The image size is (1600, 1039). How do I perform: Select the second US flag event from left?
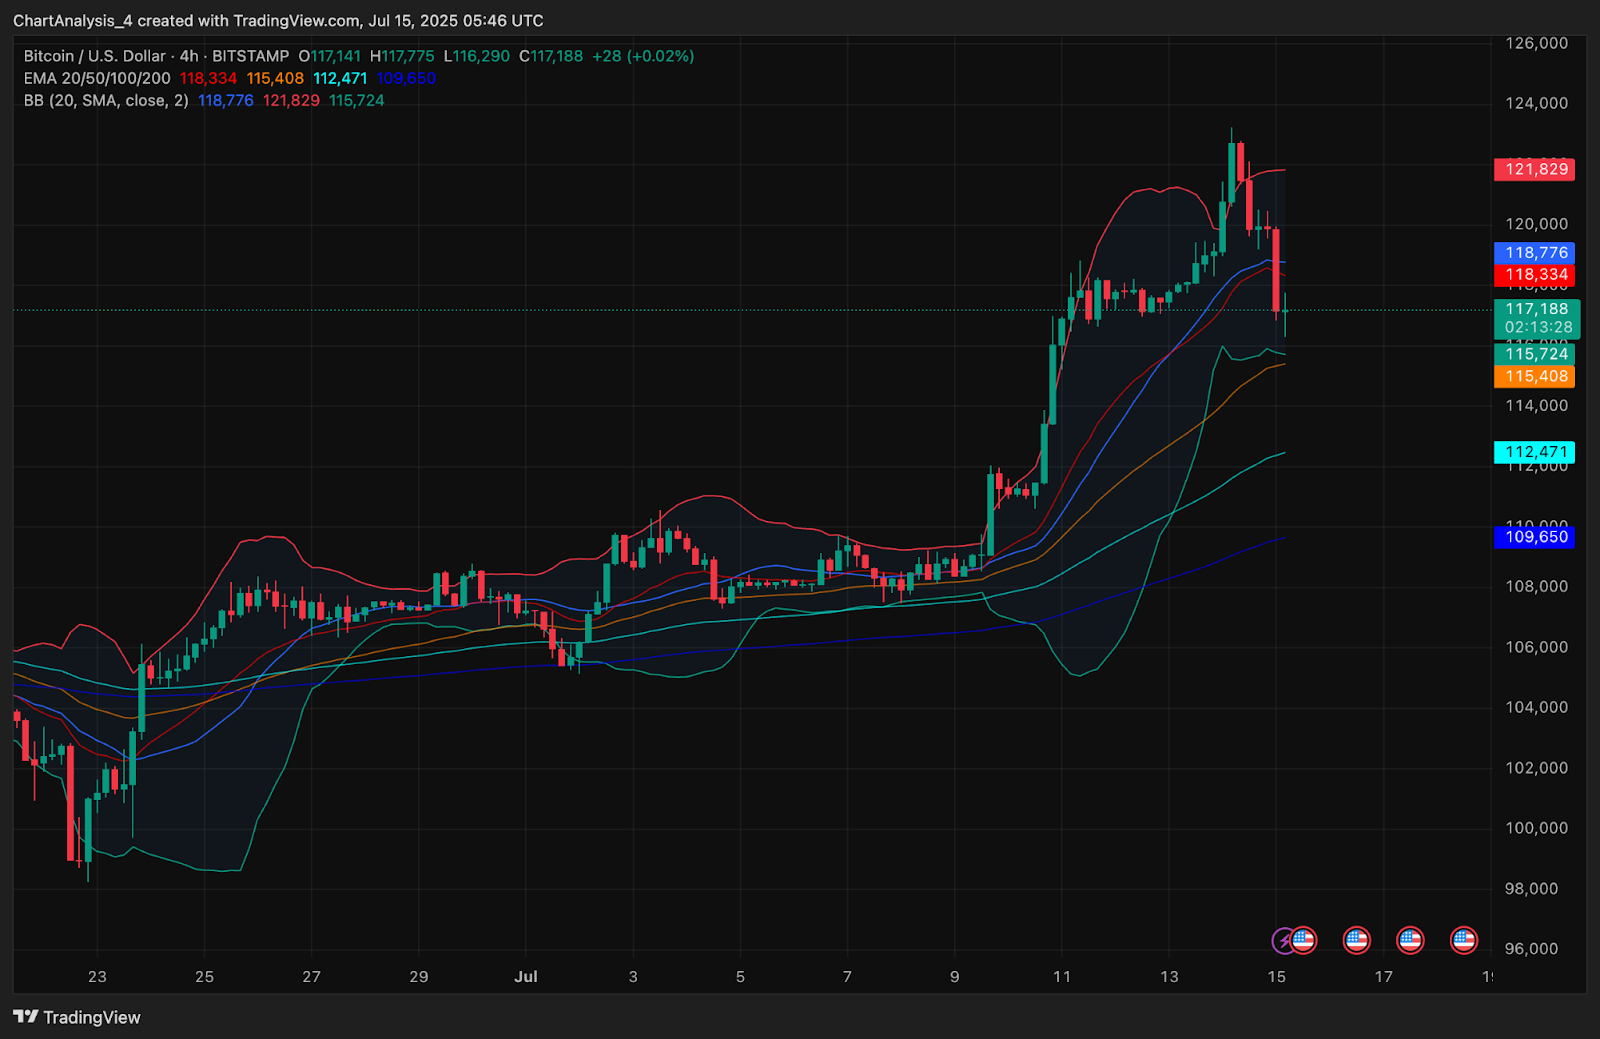tap(1356, 940)
